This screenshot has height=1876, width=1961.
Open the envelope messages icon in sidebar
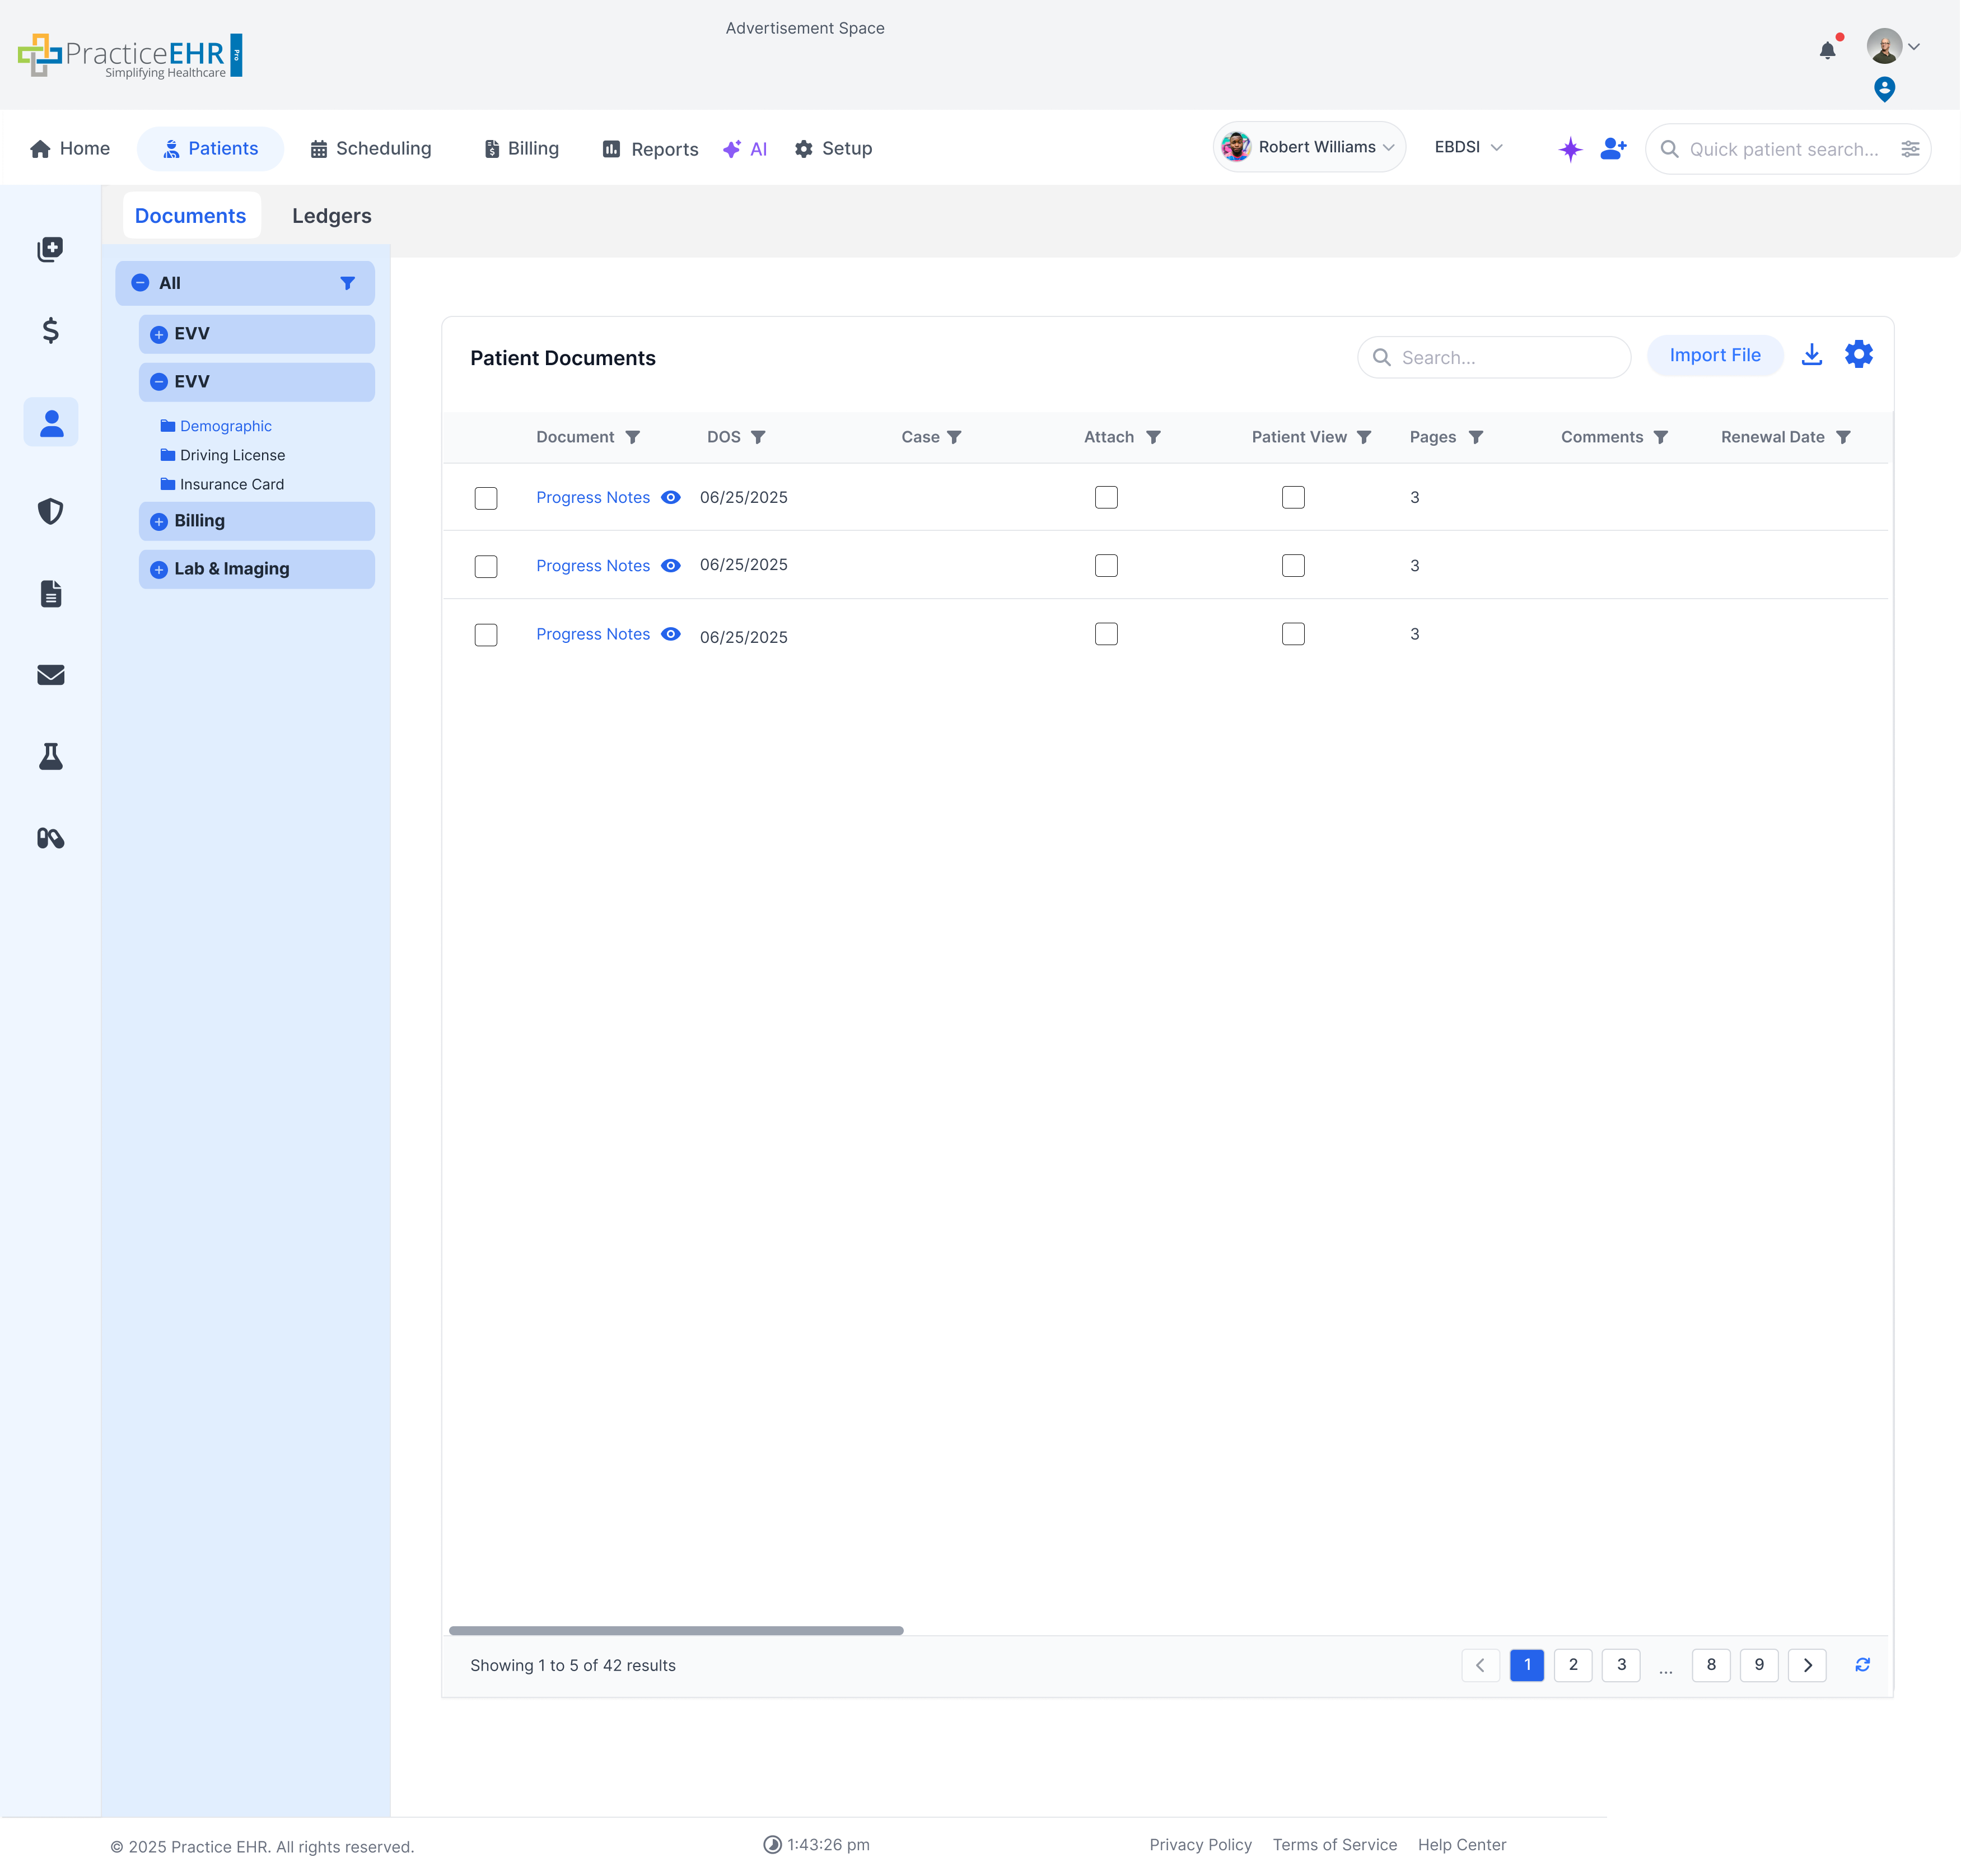(x=50, y=675)
